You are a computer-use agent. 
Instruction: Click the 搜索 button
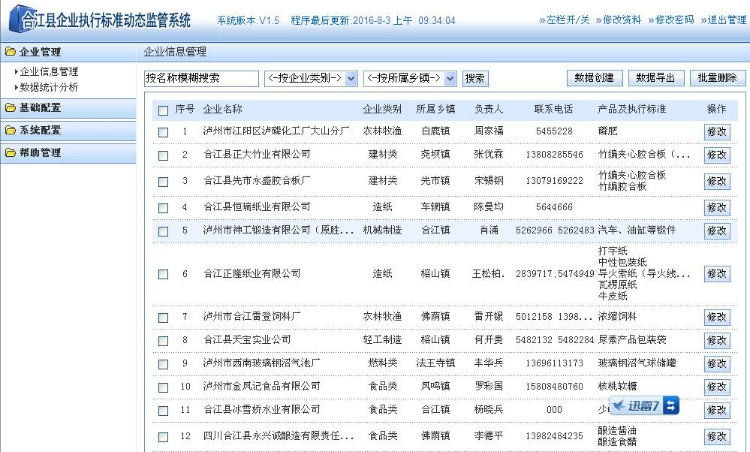[475, 78]
